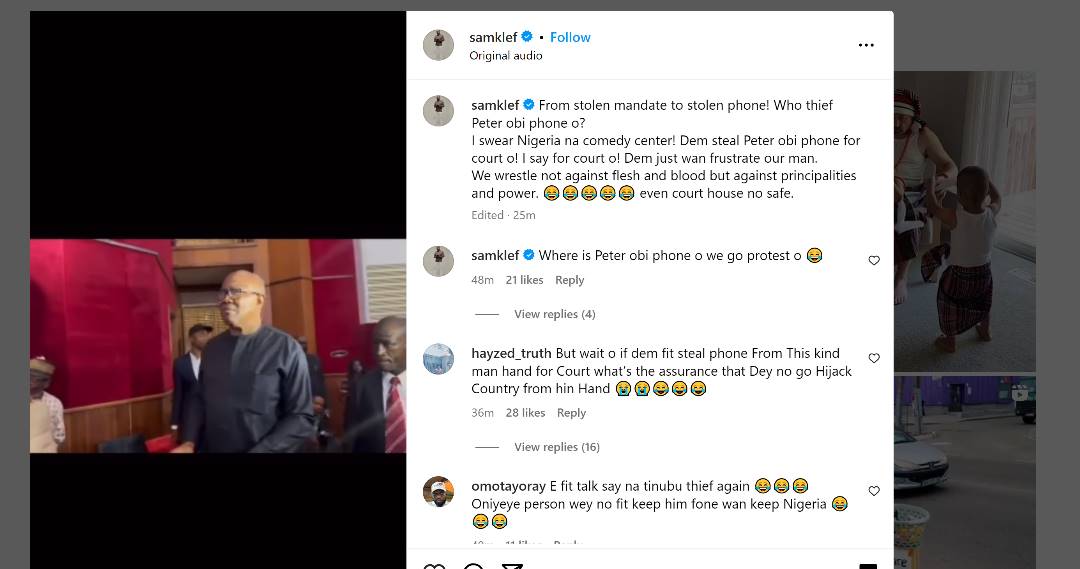Expand View replies (16)

pyautogui.click(x=557, y=447)
